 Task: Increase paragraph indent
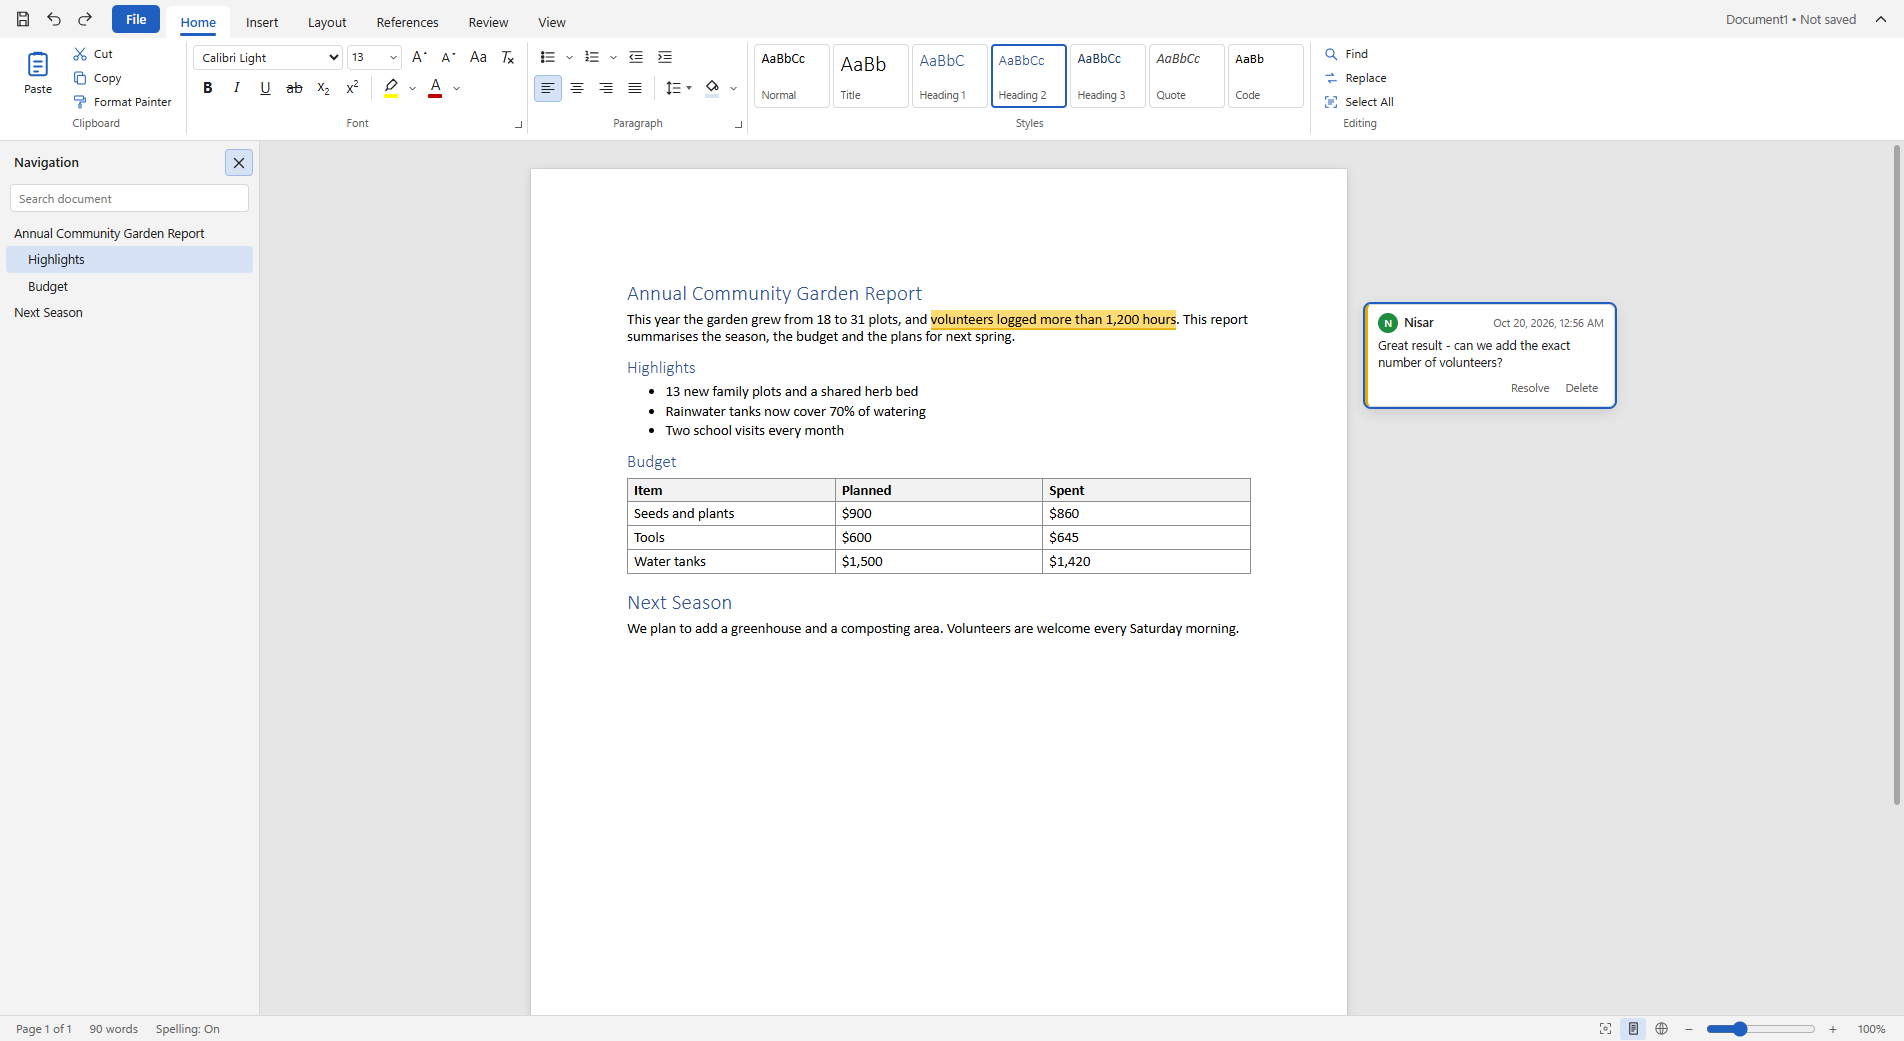pos(665,57)
